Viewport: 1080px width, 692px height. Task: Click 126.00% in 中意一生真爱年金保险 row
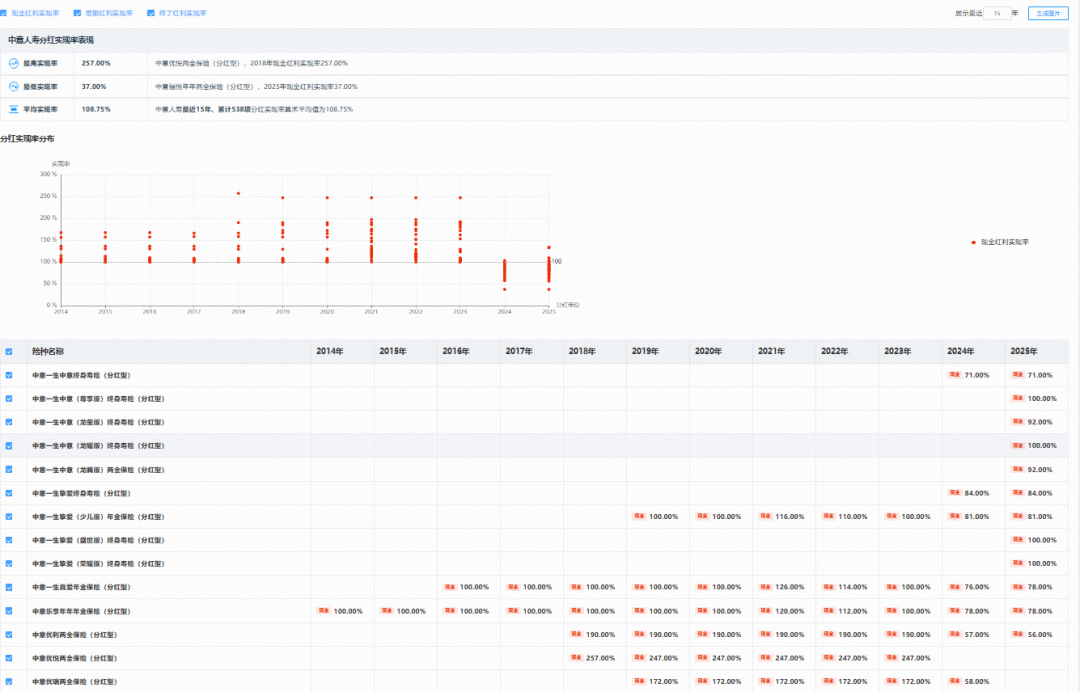[789, 587]
